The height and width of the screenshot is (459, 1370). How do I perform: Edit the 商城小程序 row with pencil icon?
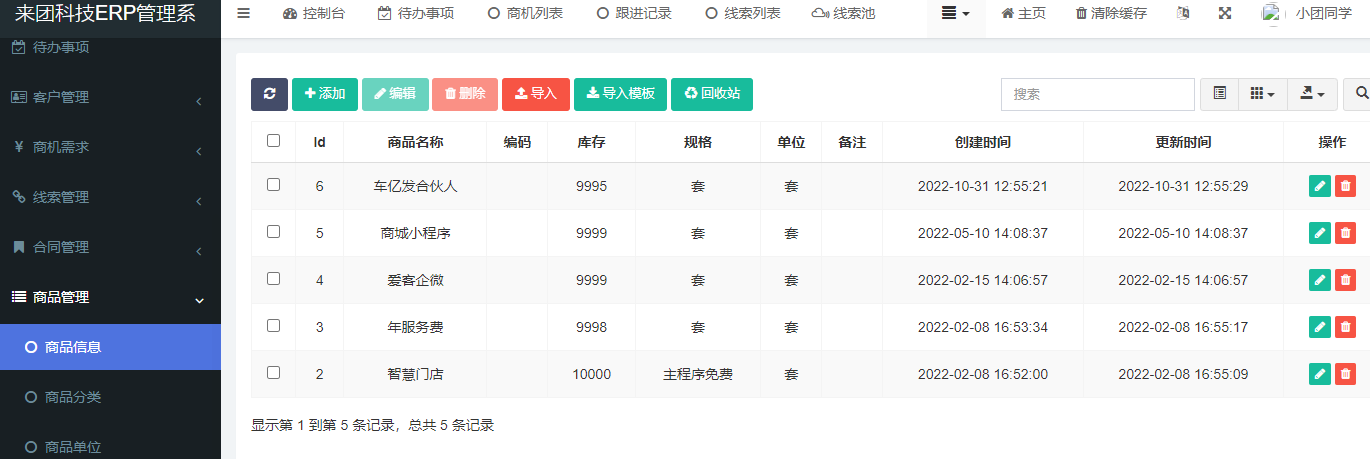click(1320, 233)
